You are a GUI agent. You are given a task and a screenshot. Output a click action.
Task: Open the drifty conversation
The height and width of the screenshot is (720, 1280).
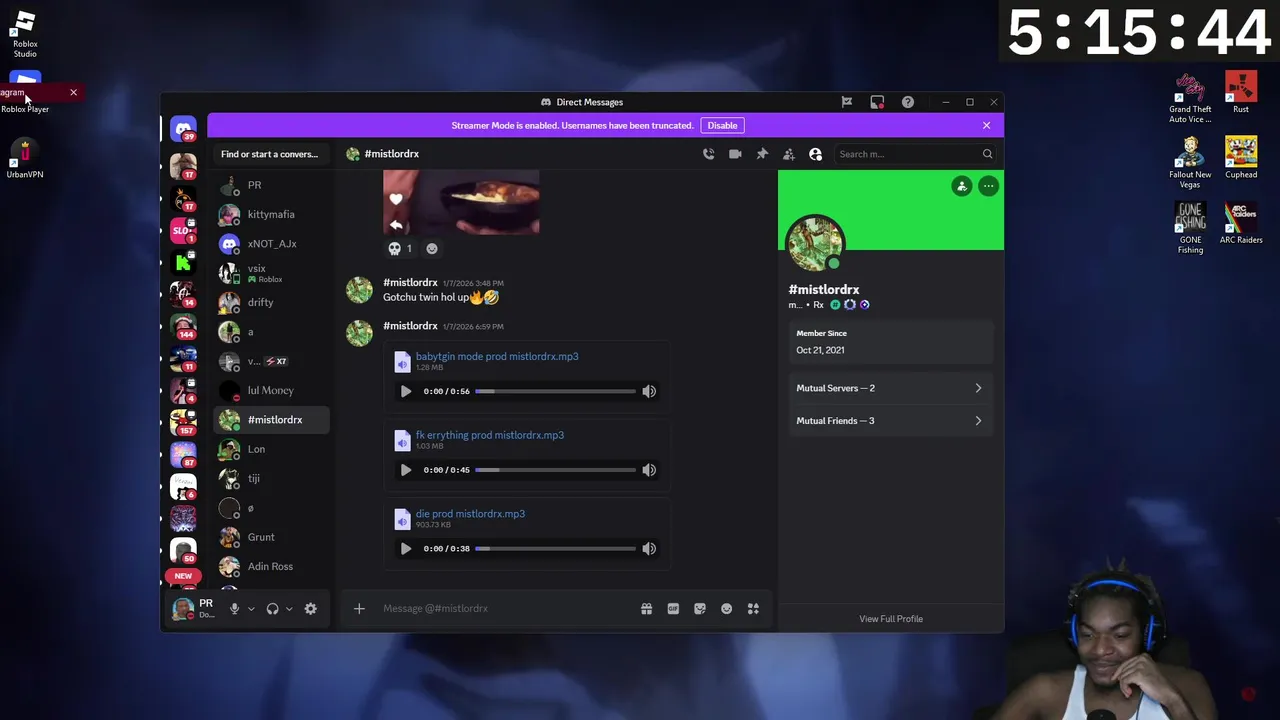[271, 302]
